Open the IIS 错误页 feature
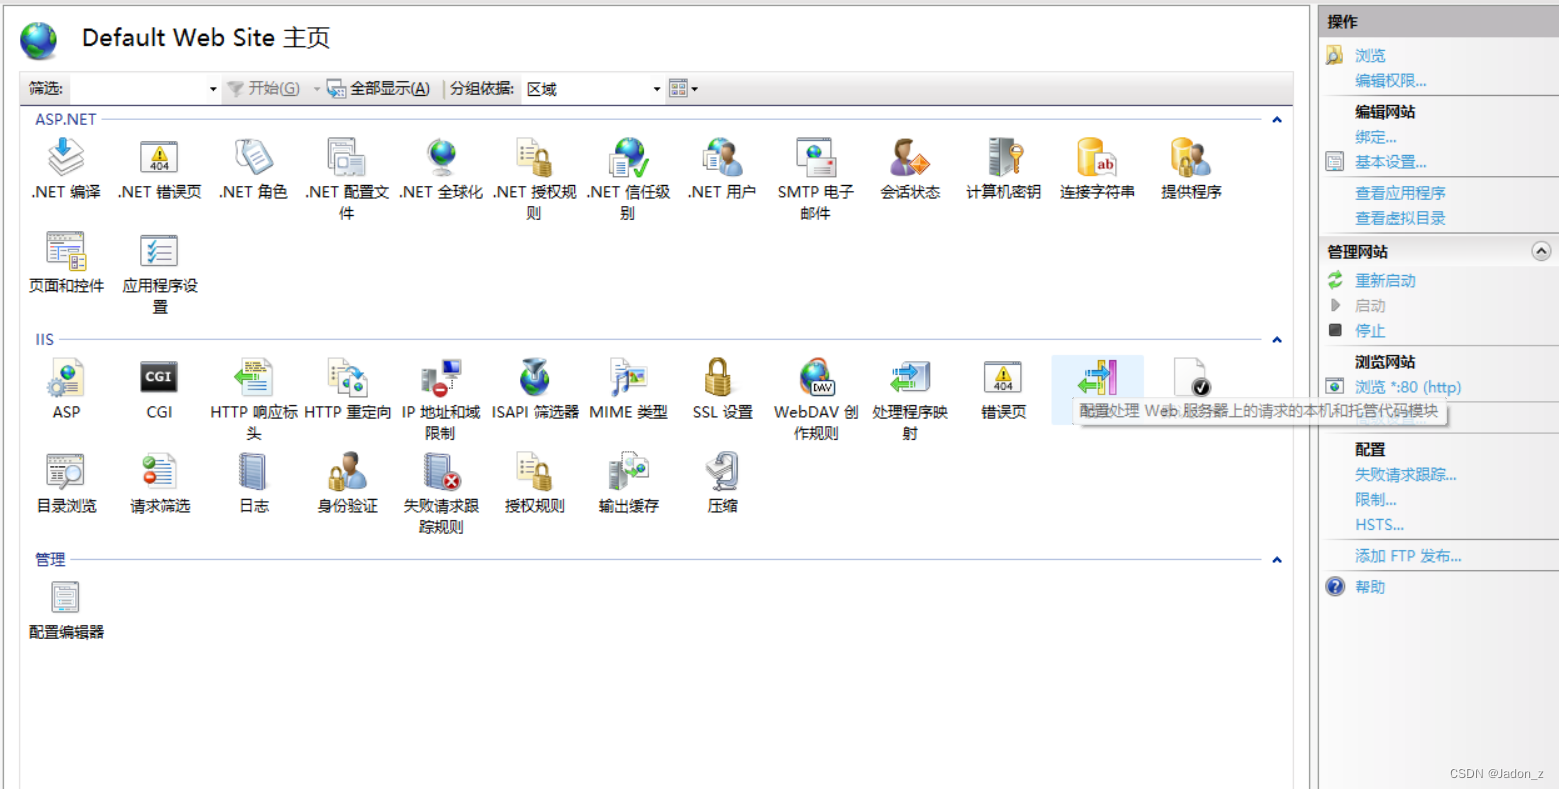 [x=1003, y=389]
